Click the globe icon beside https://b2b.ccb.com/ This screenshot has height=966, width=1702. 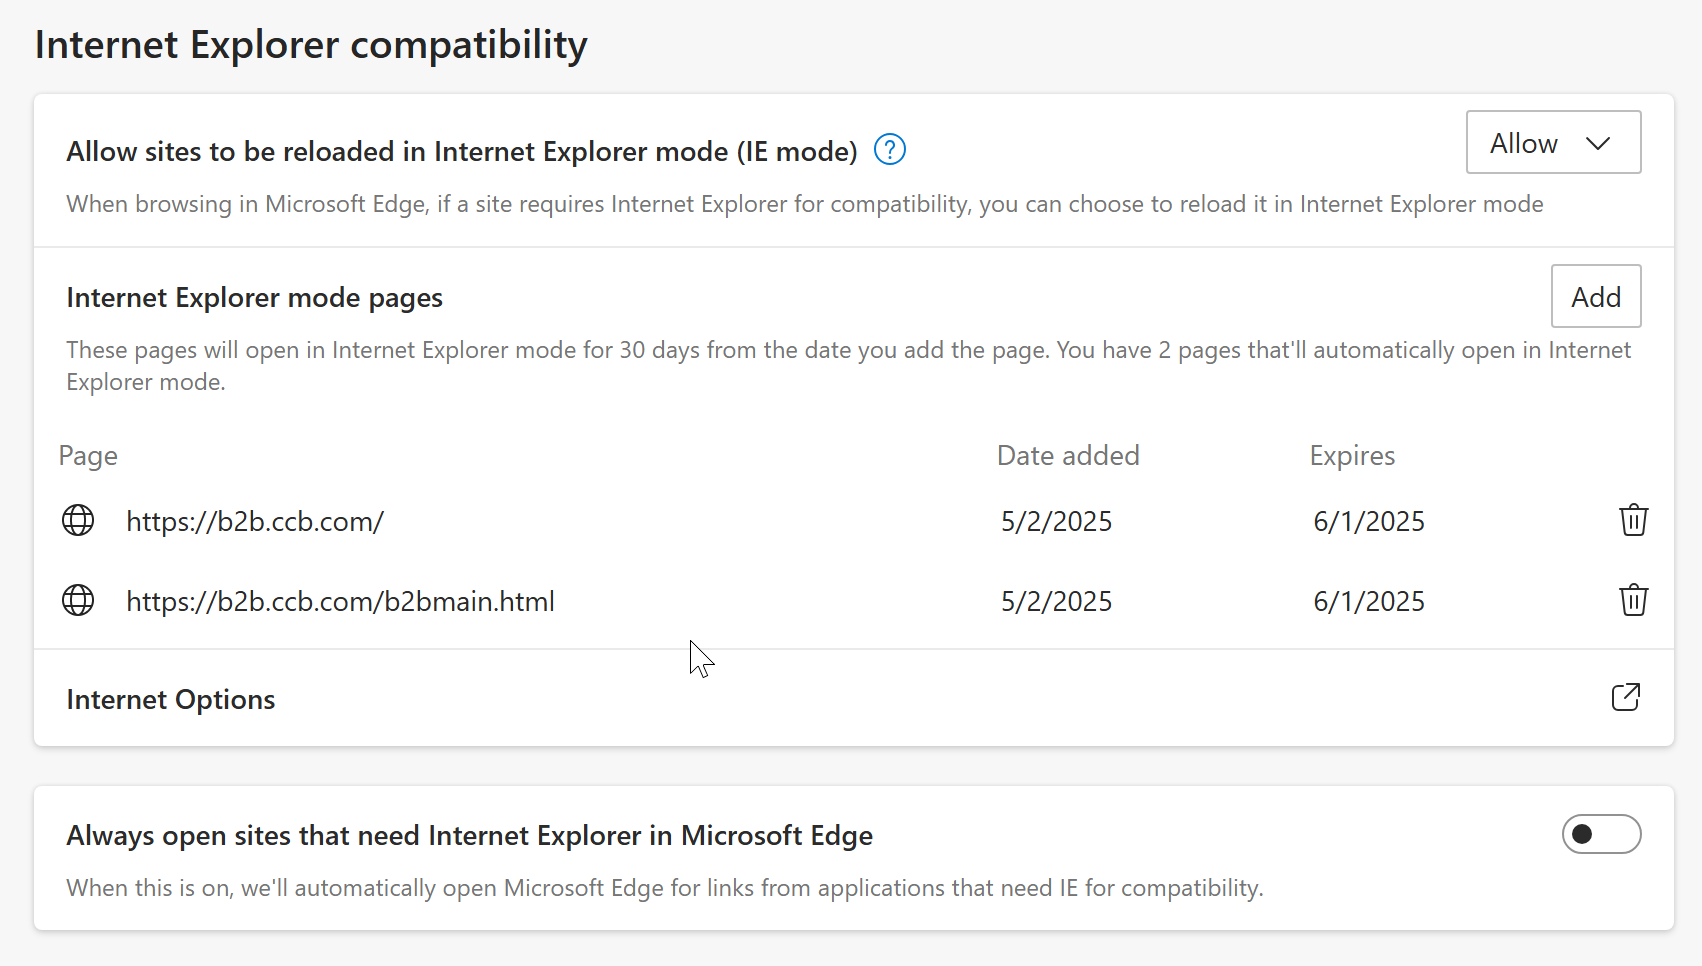78,520
